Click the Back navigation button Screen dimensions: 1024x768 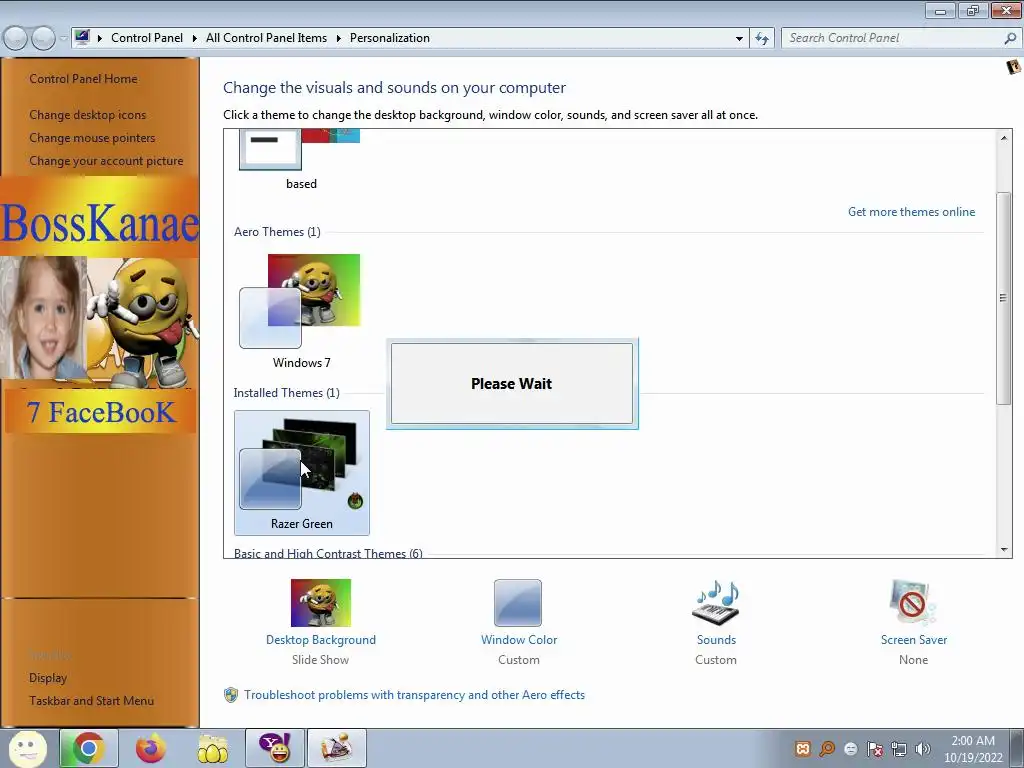tap(16, 38)
